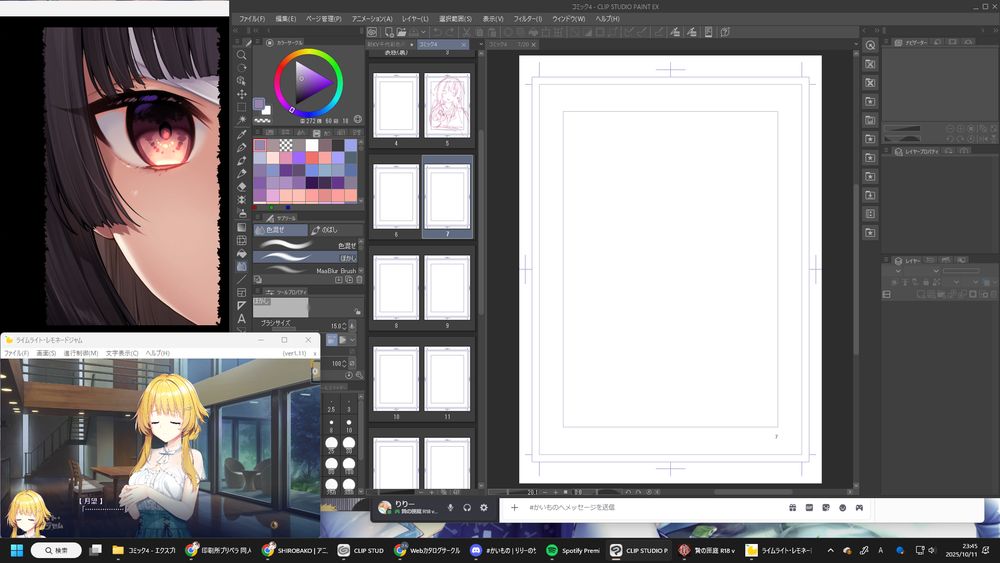Screen dimensions: 1000x563
Task: Select the 色混ぜ sub tool group
Action: (281, 230)
